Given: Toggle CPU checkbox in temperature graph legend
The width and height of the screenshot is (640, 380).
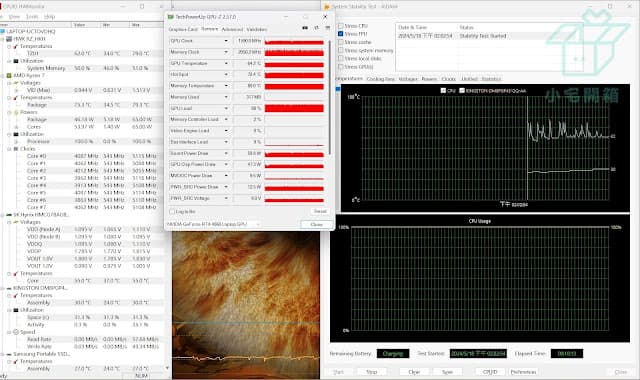Looking at the screenshot, I should click(x=443, y=91).
